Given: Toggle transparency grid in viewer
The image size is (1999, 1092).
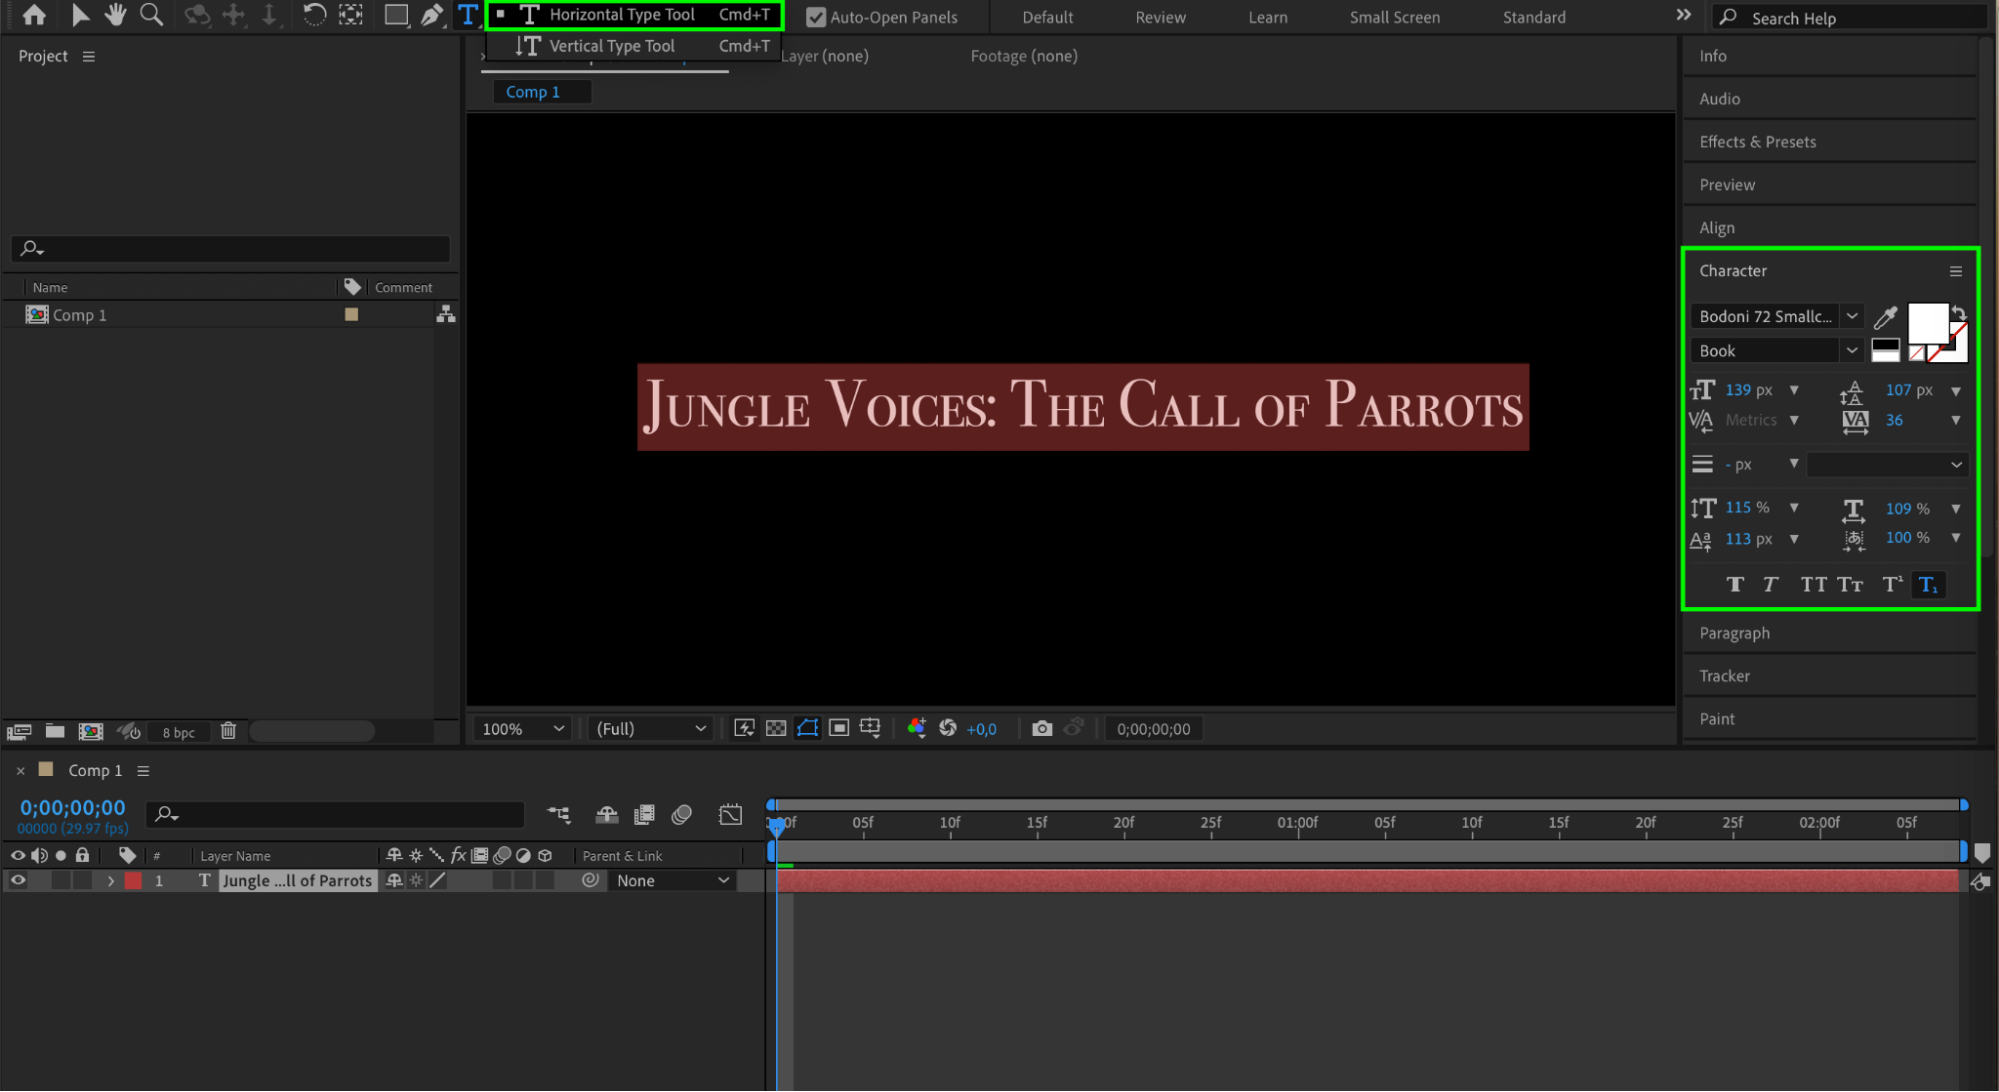Looking at the screenshot, I should [x=776, y=729].
